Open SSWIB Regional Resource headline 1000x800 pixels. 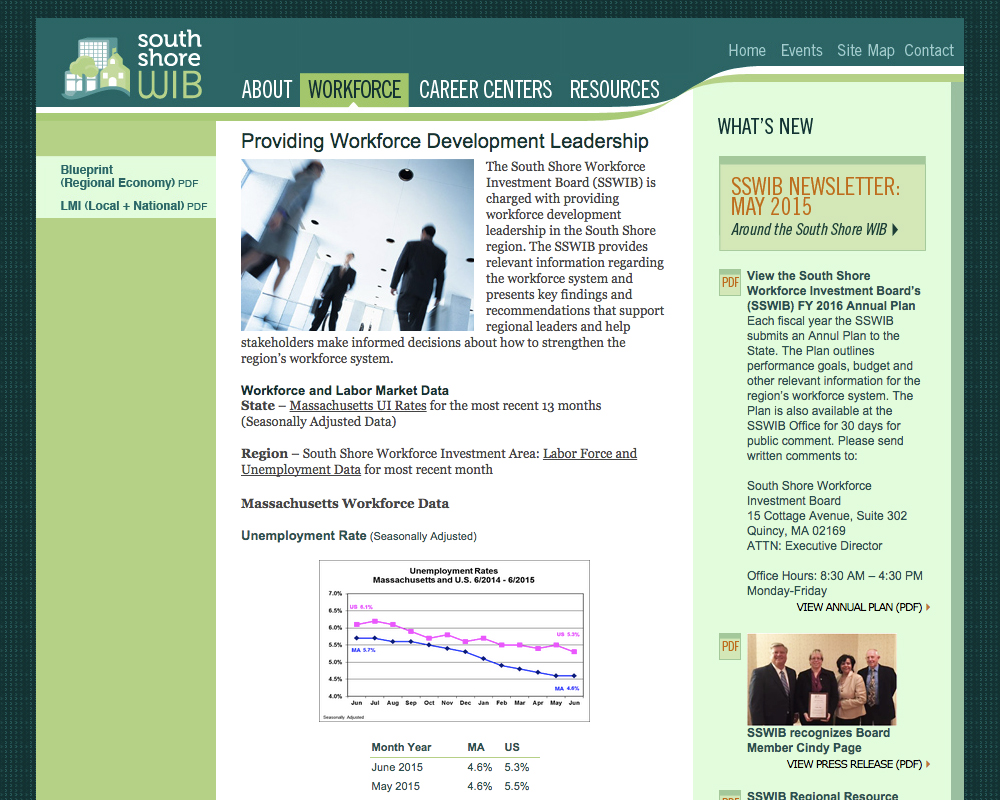click(823, 796)
